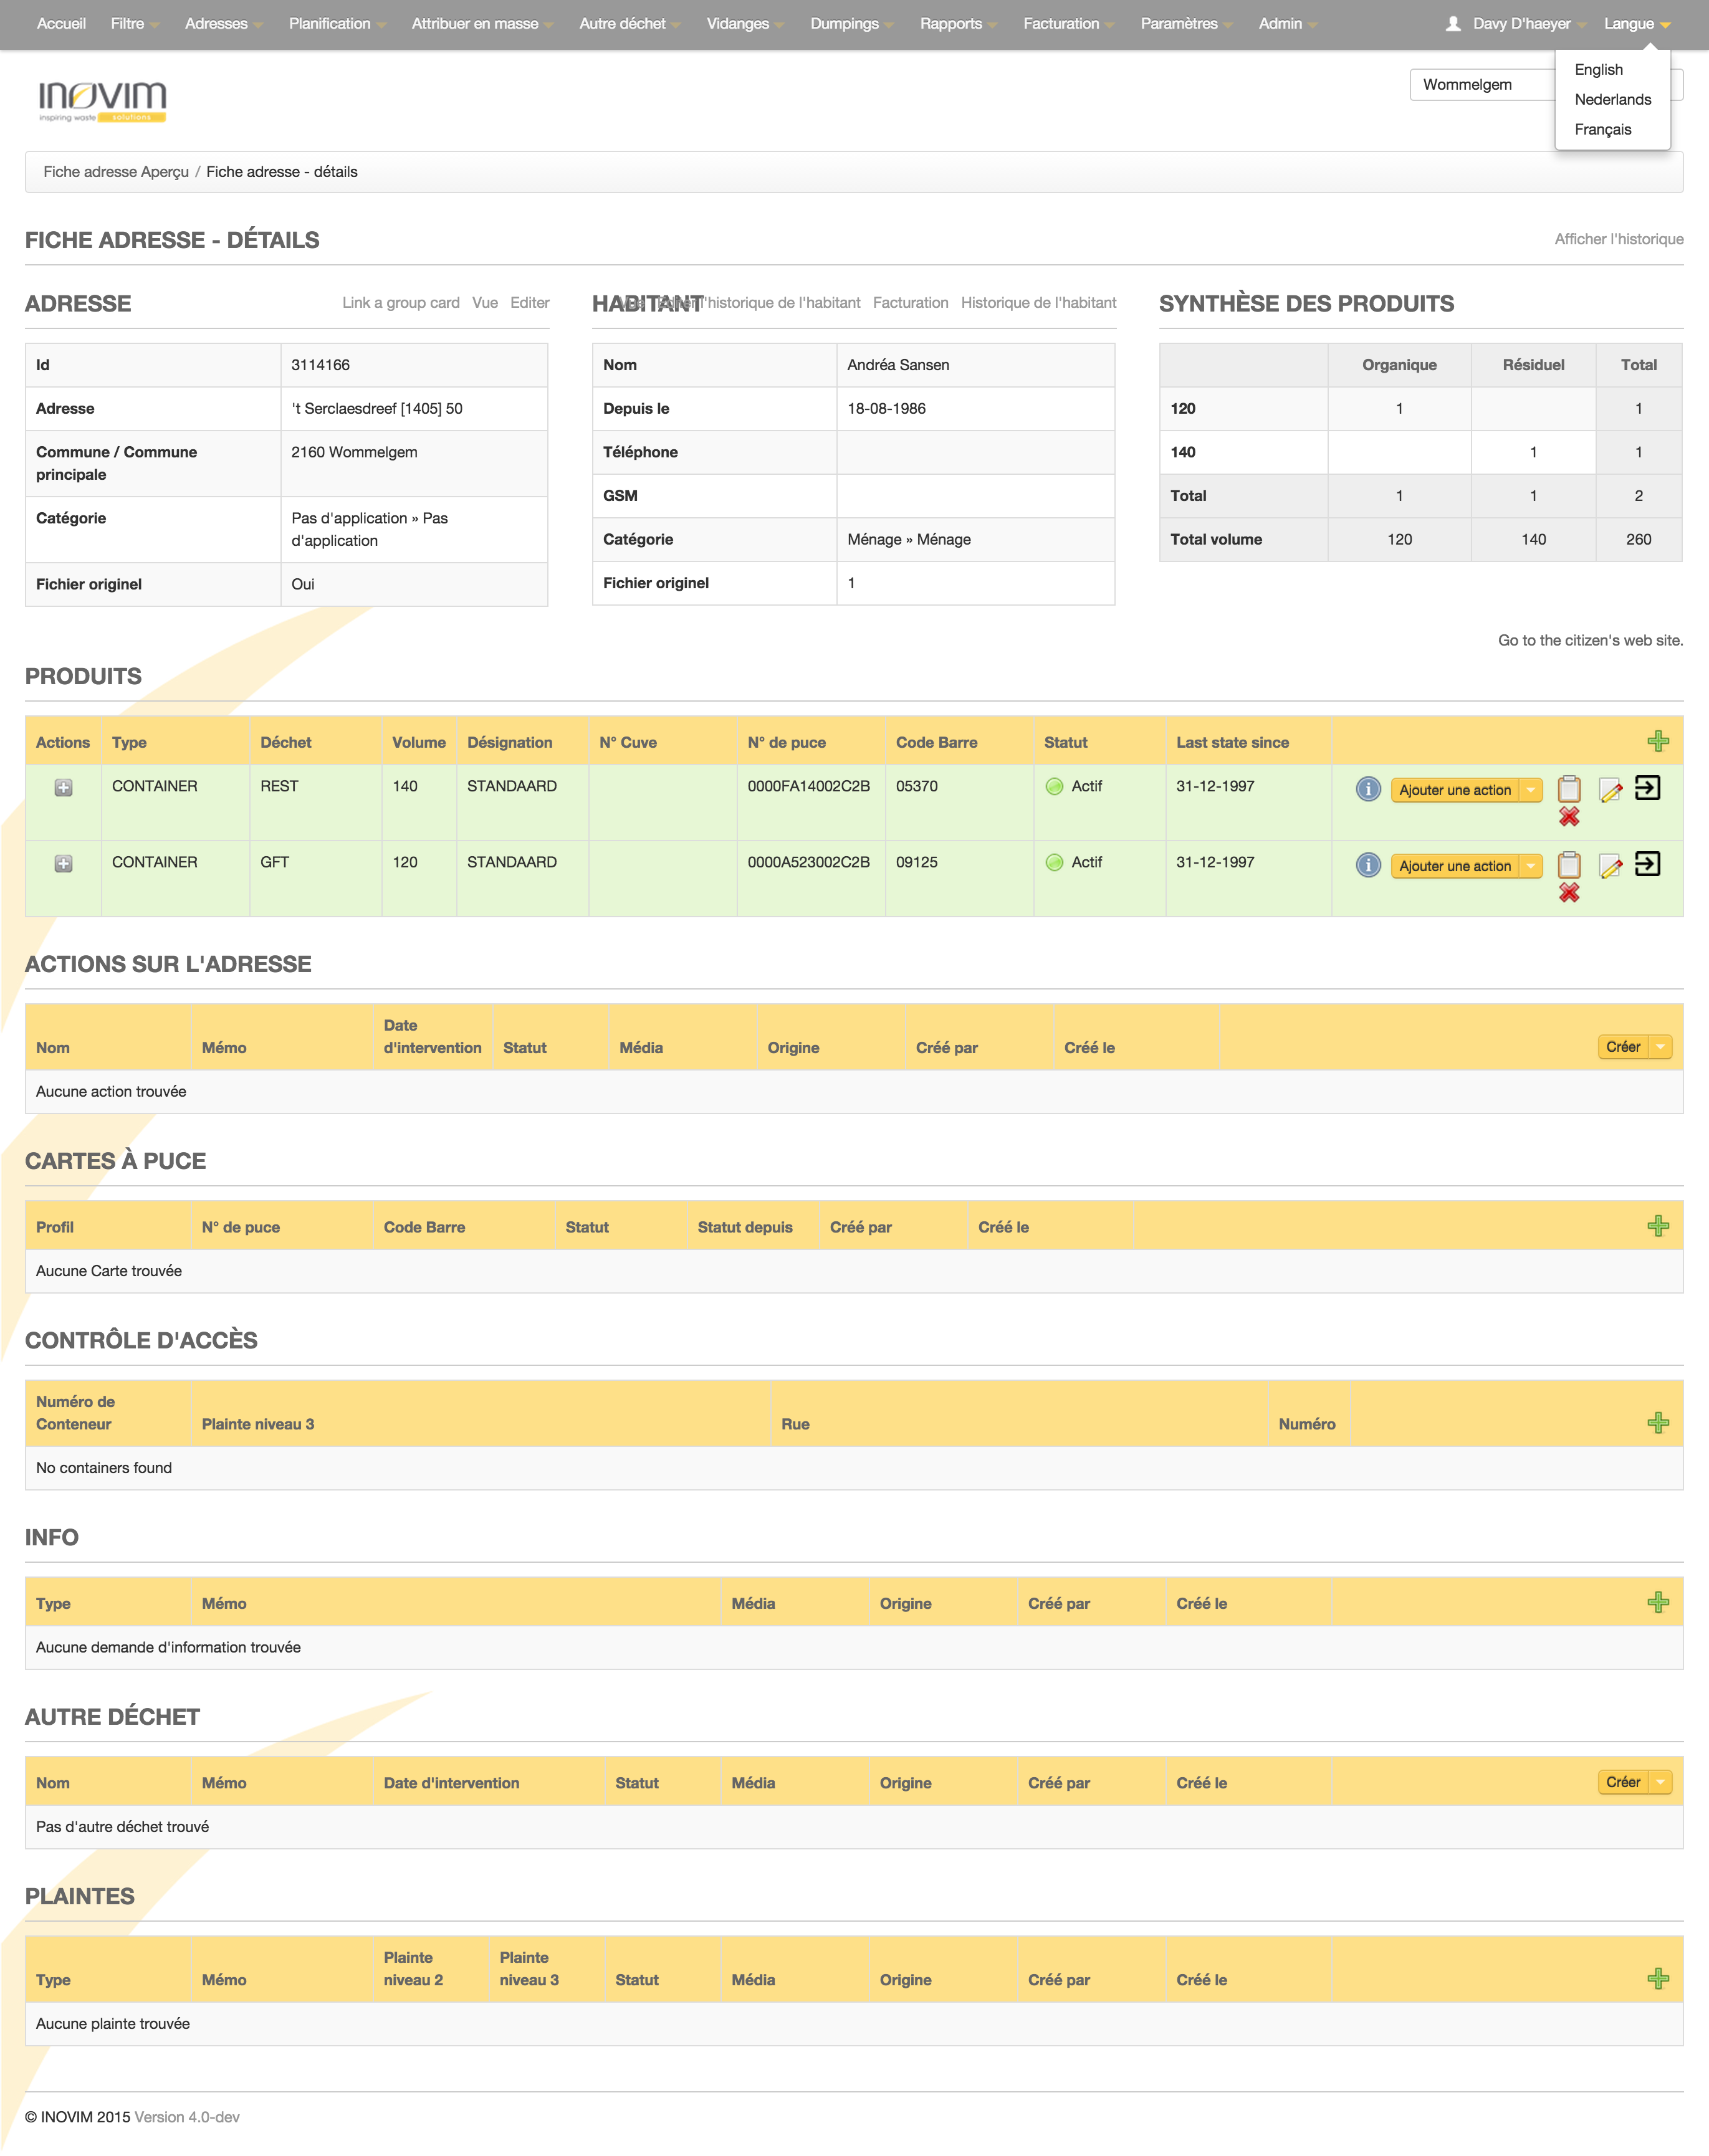Open the Dumpings menu

pos(852,24)
